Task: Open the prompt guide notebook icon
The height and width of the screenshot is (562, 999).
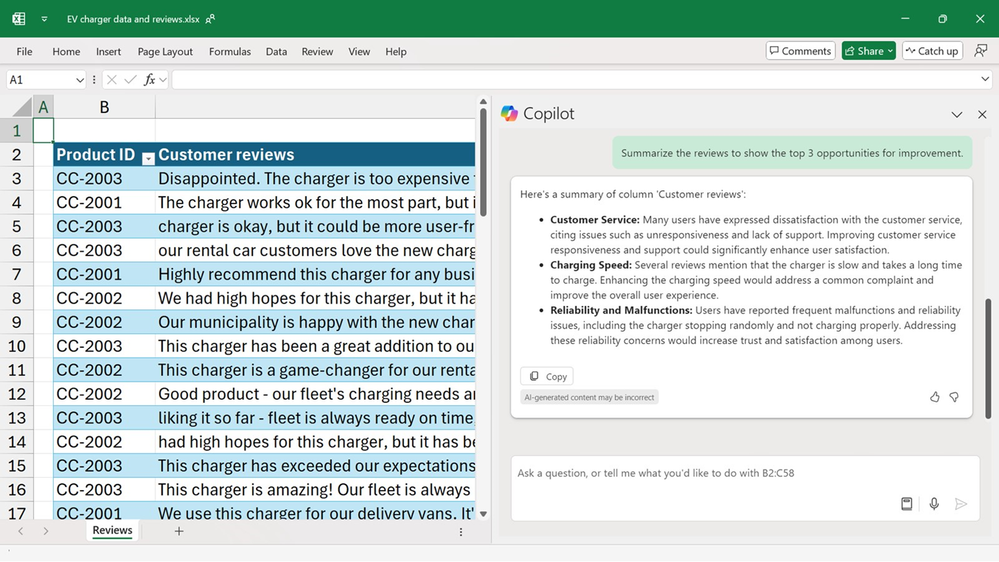Action: (x=906, y=504)
